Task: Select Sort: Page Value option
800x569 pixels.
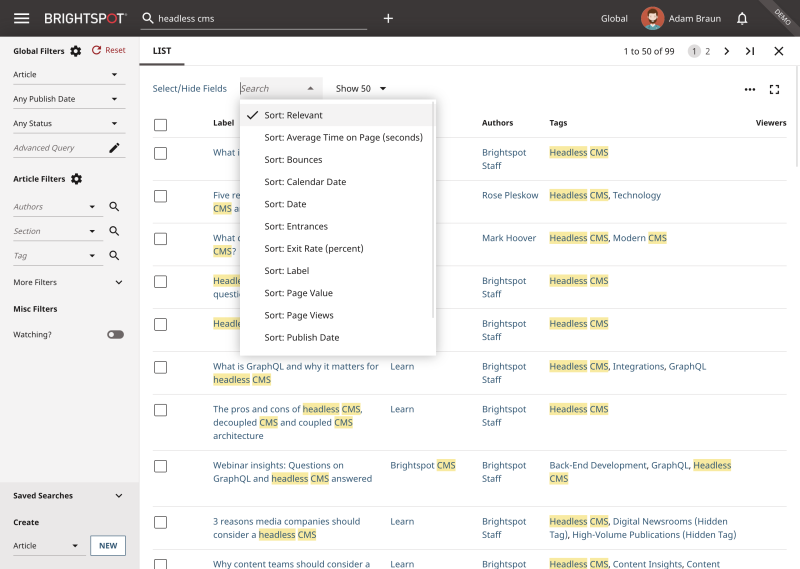Action: pos(337,293)
